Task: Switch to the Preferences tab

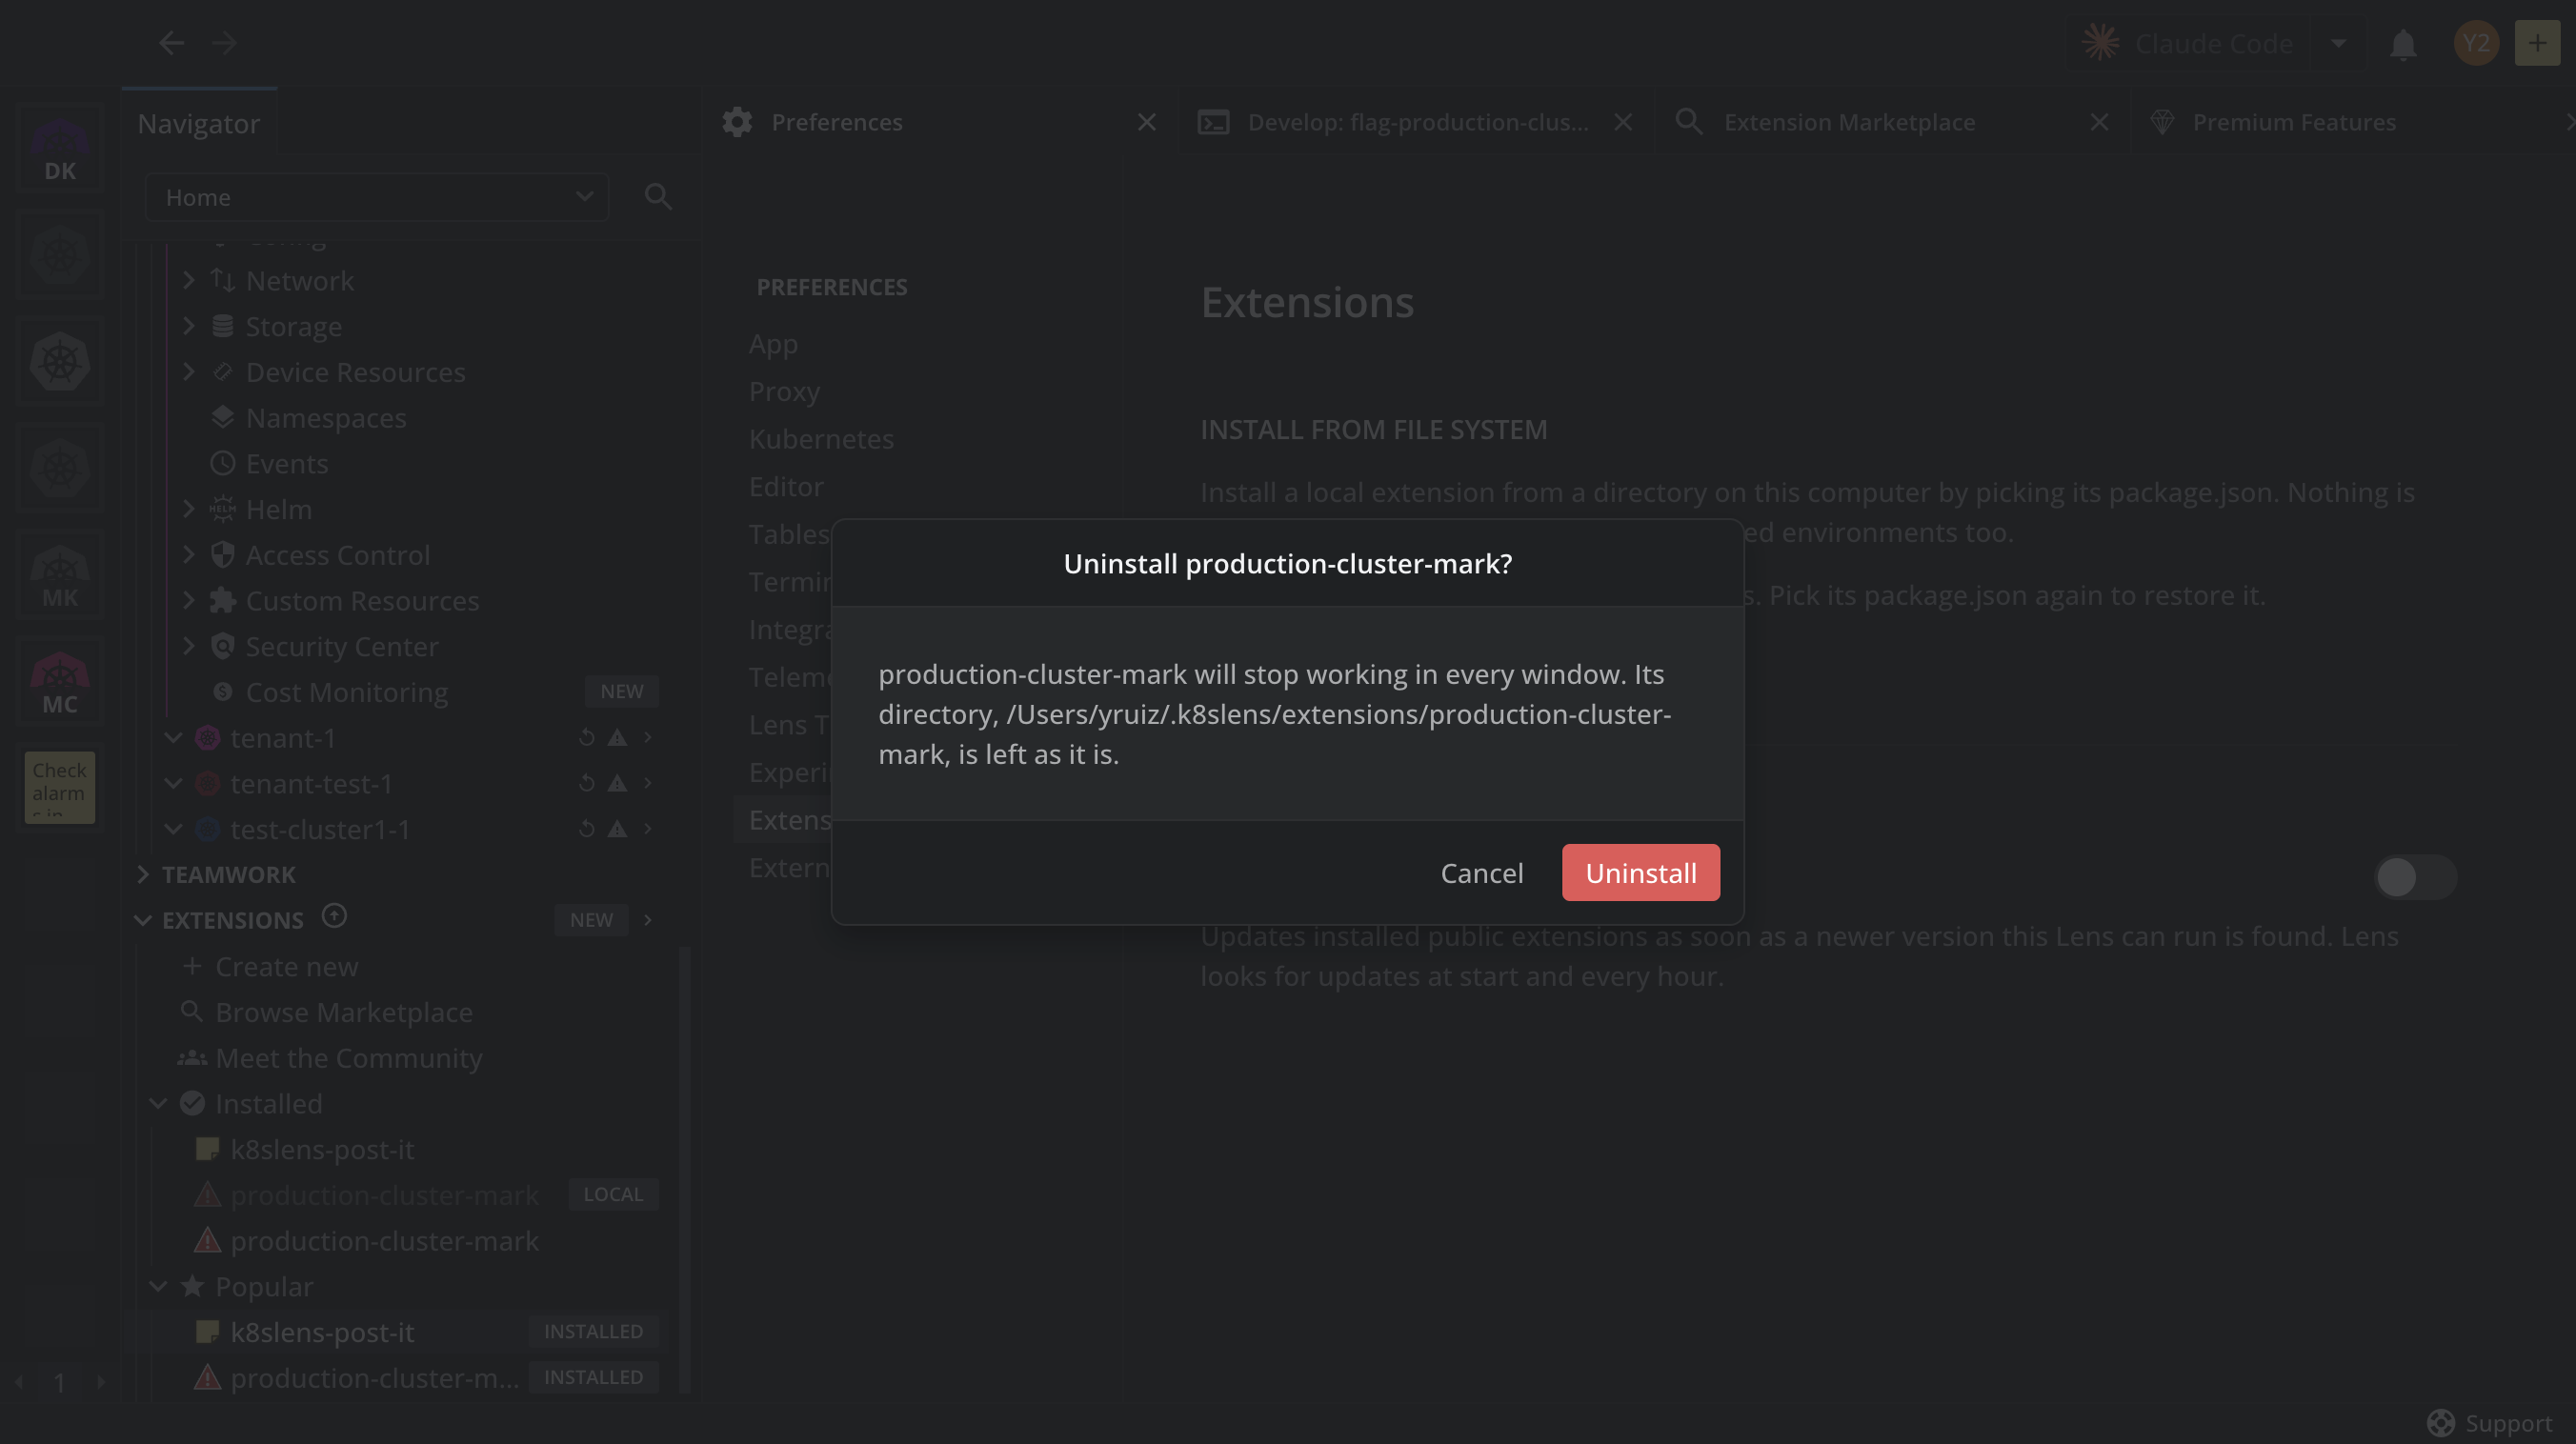Action: pos(836,122)
